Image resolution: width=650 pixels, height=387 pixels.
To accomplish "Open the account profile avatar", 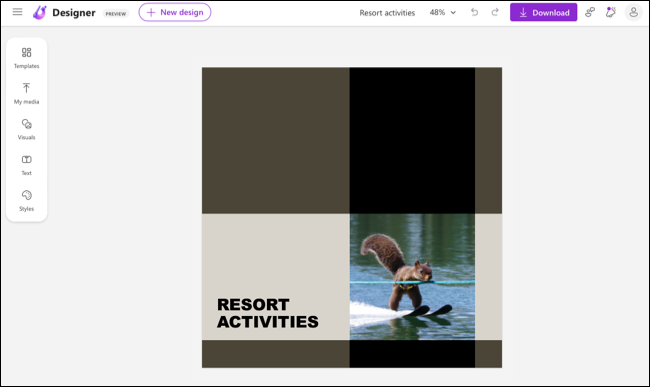I will 633,12.
